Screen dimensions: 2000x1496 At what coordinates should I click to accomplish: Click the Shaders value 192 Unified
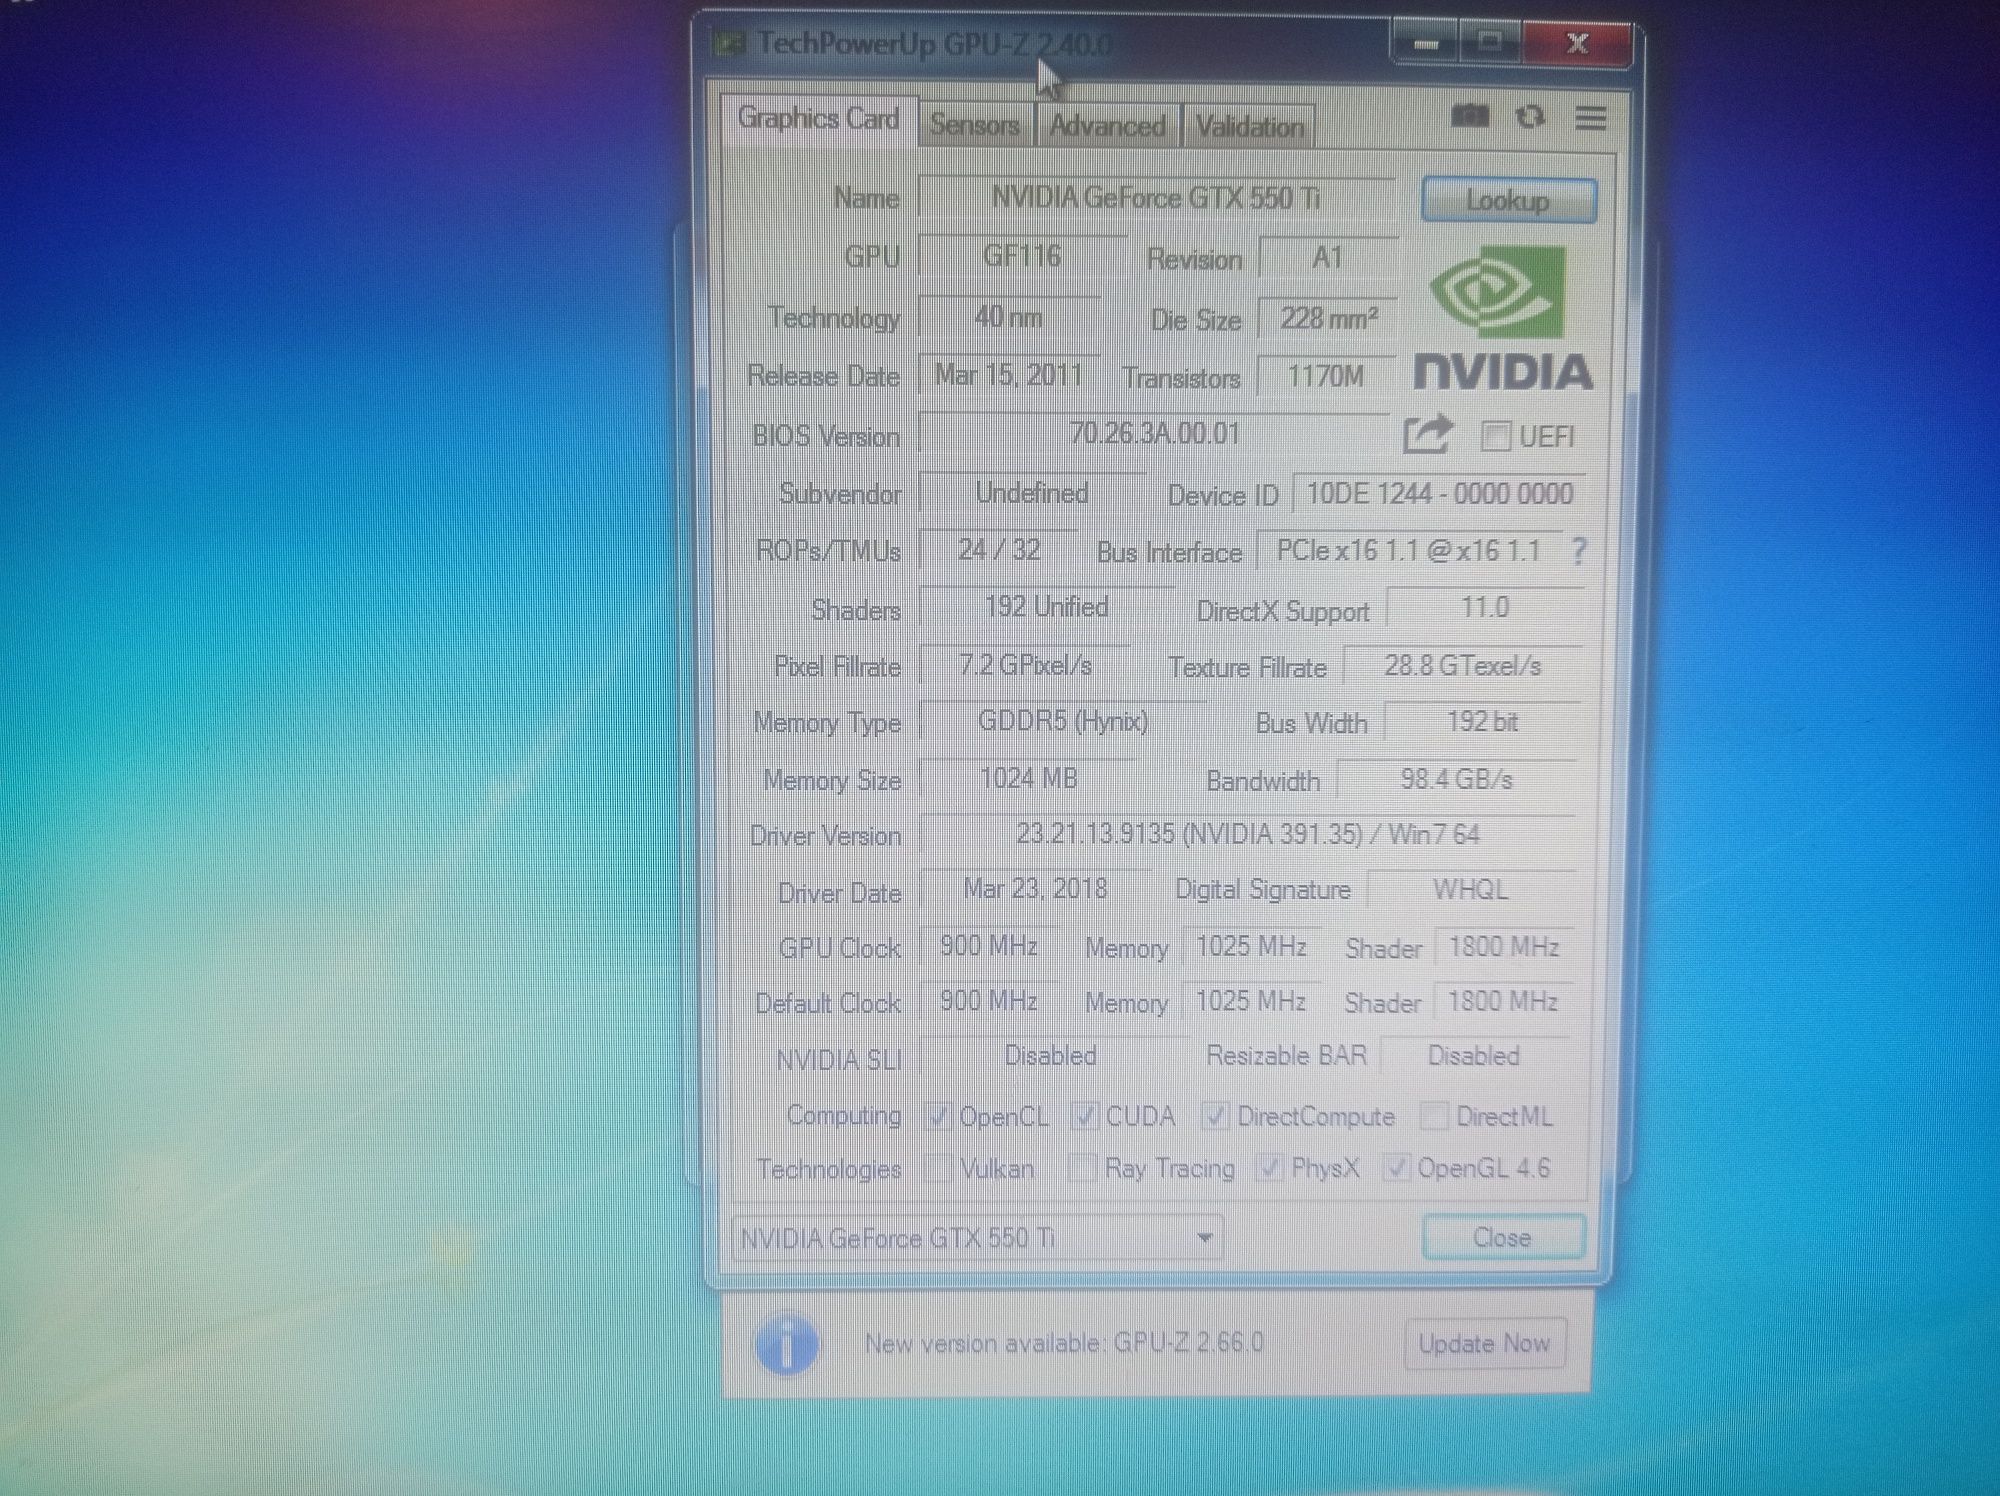pyautogui.click(x=1046, y=607)
